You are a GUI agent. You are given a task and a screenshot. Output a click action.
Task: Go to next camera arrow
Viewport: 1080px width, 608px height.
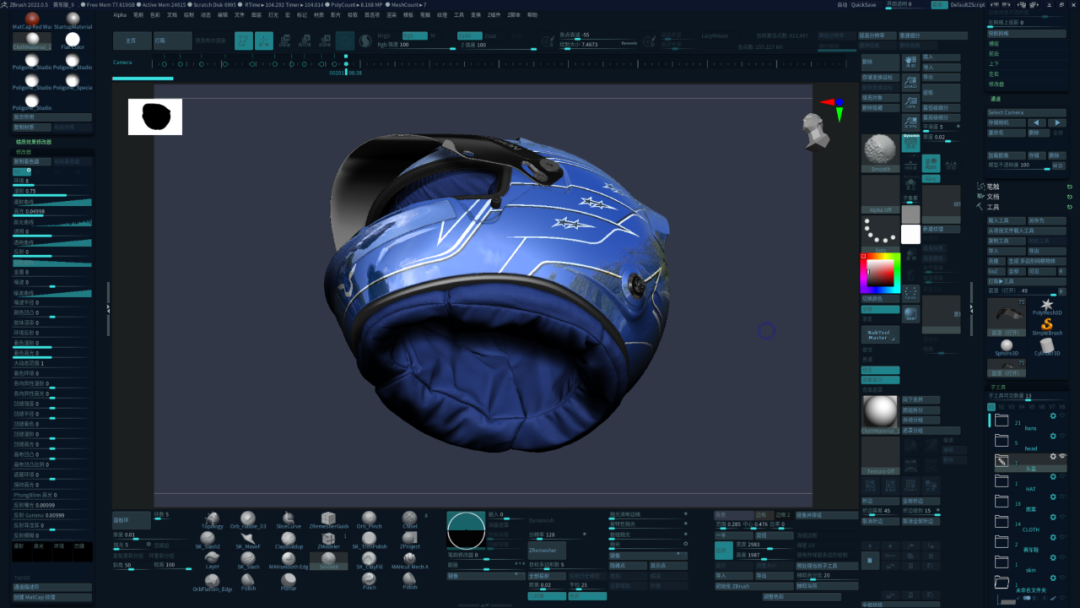tap(1057, 123)
